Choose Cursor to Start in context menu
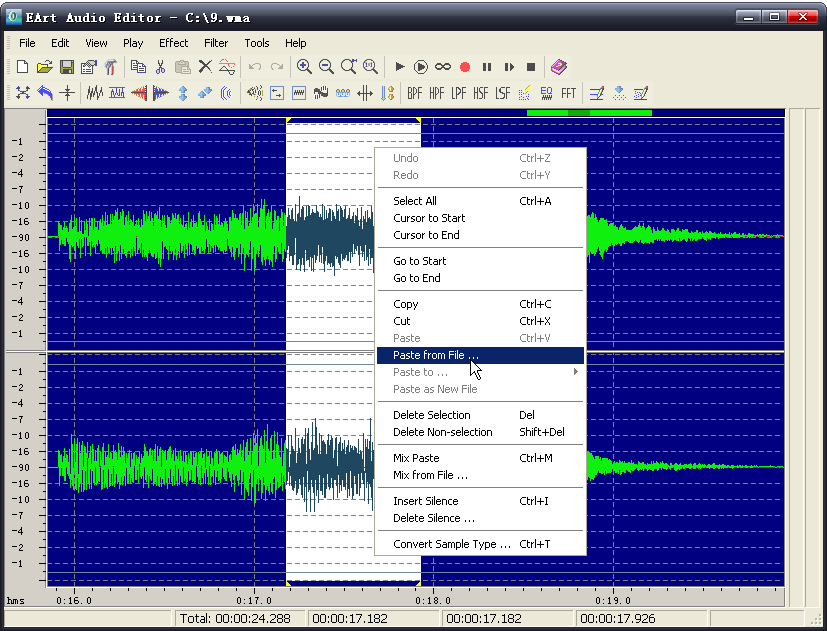 [x=480, y=218]
